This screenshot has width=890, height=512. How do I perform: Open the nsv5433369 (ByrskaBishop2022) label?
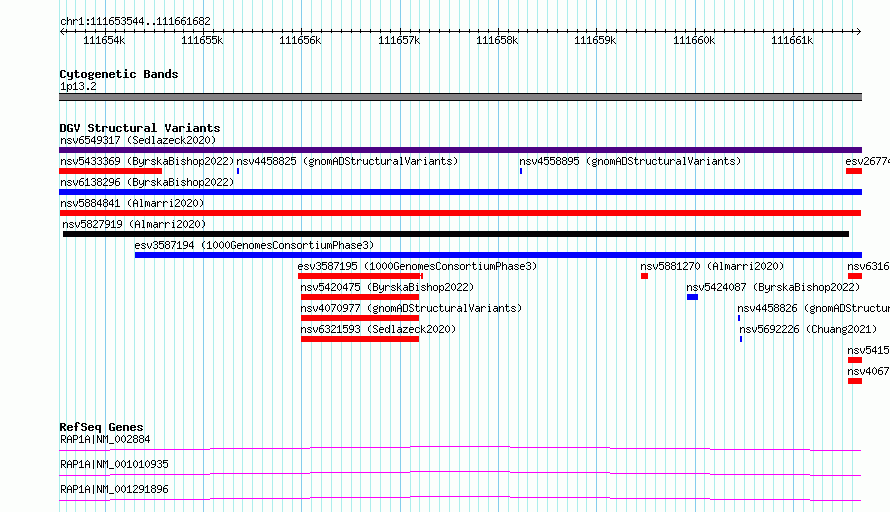[x=147, y=161]
